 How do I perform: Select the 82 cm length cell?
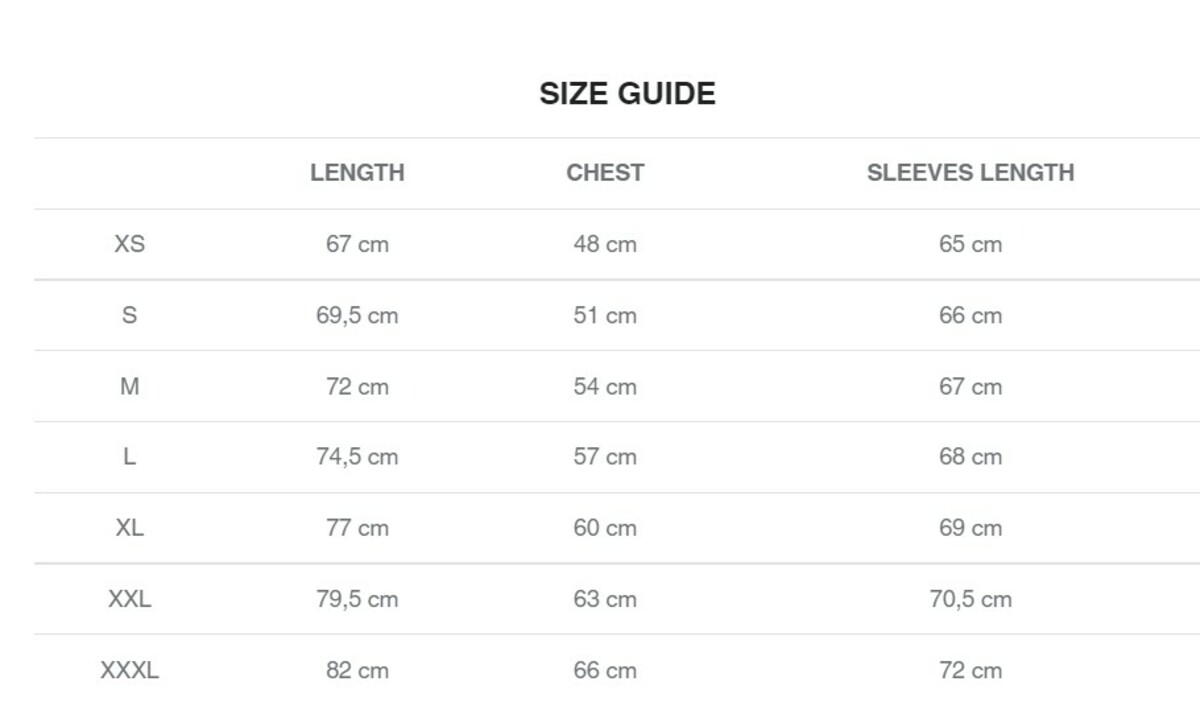click(x=357, y=670)
